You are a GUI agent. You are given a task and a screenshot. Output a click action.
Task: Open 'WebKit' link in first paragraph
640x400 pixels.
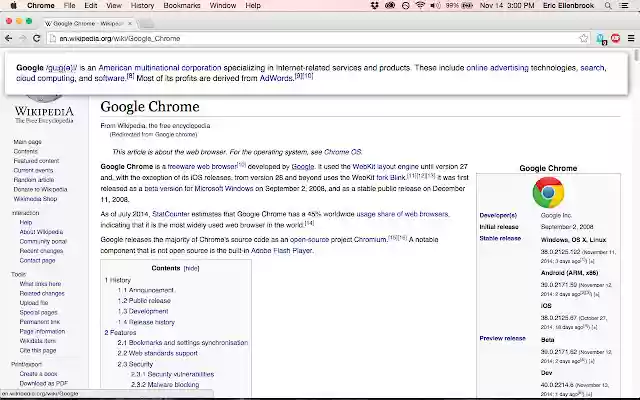[363, 167]
